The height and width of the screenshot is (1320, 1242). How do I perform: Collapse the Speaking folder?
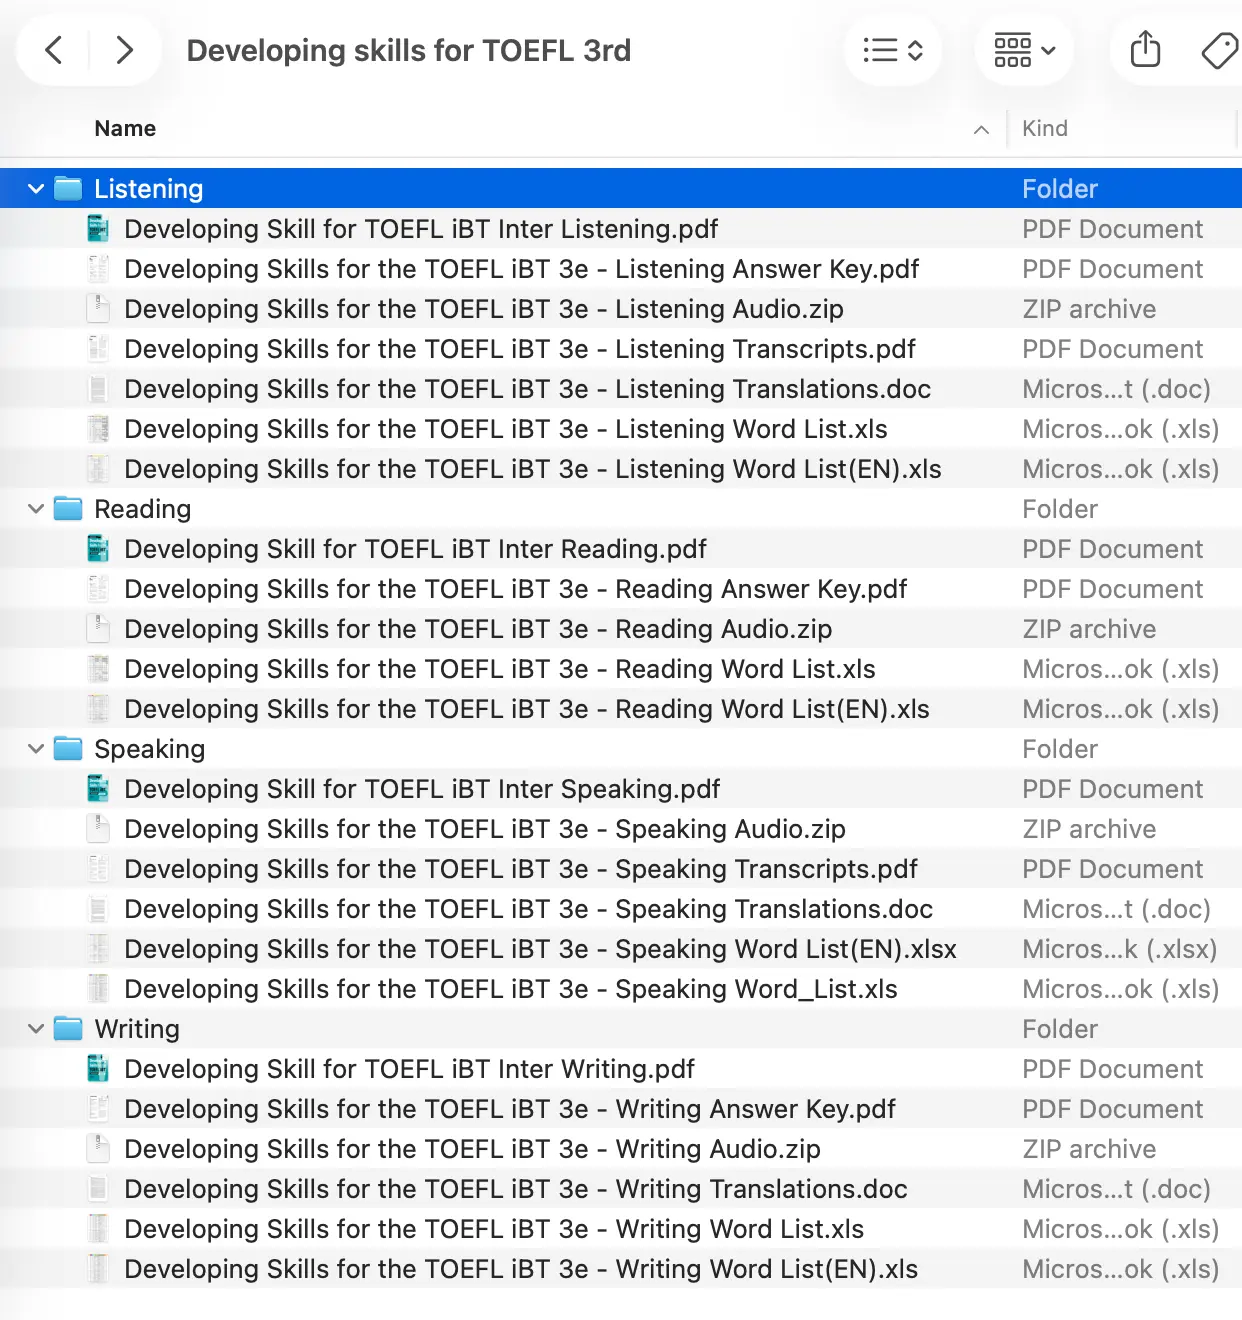(x=36, y=749)
